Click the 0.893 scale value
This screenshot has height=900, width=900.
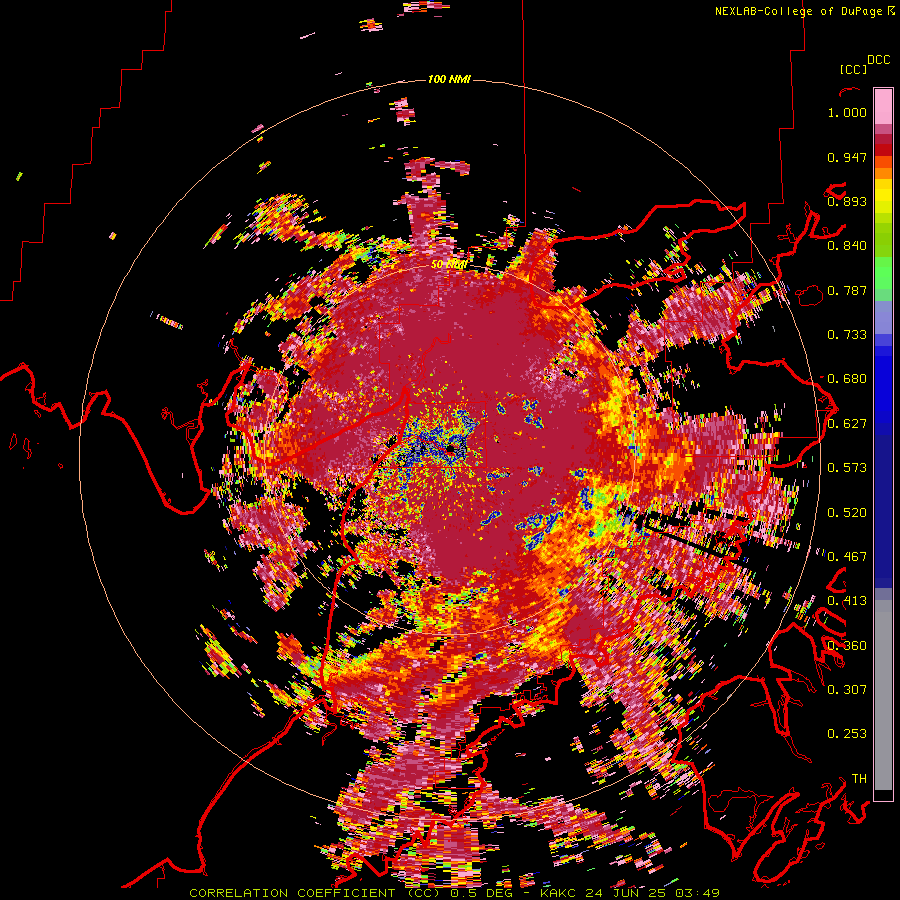click(847, 201)
